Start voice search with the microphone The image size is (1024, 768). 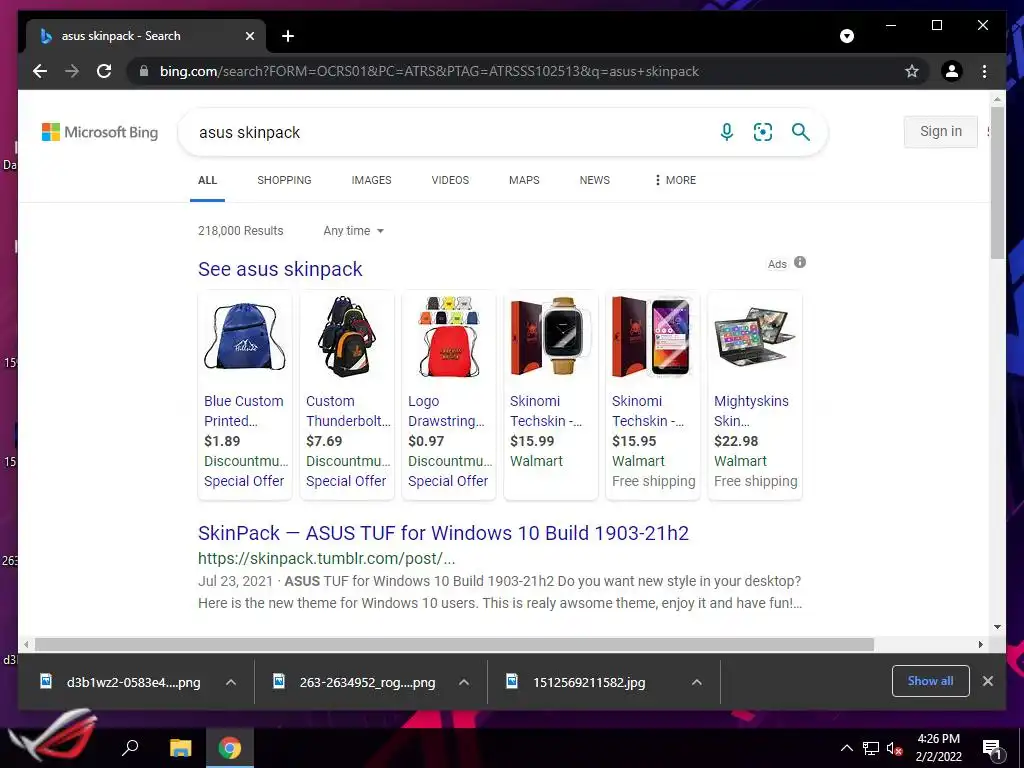click(726, 132)
